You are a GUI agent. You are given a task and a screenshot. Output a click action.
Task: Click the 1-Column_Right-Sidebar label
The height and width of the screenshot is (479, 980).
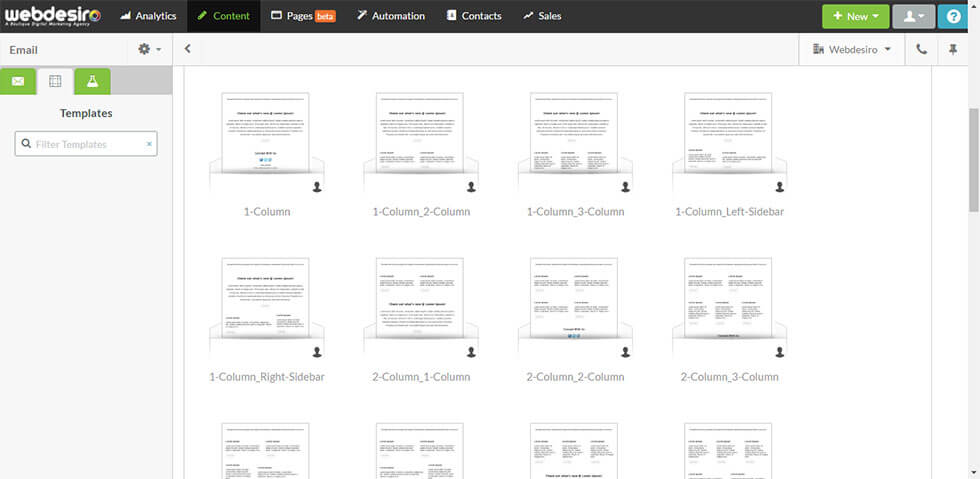267,377
